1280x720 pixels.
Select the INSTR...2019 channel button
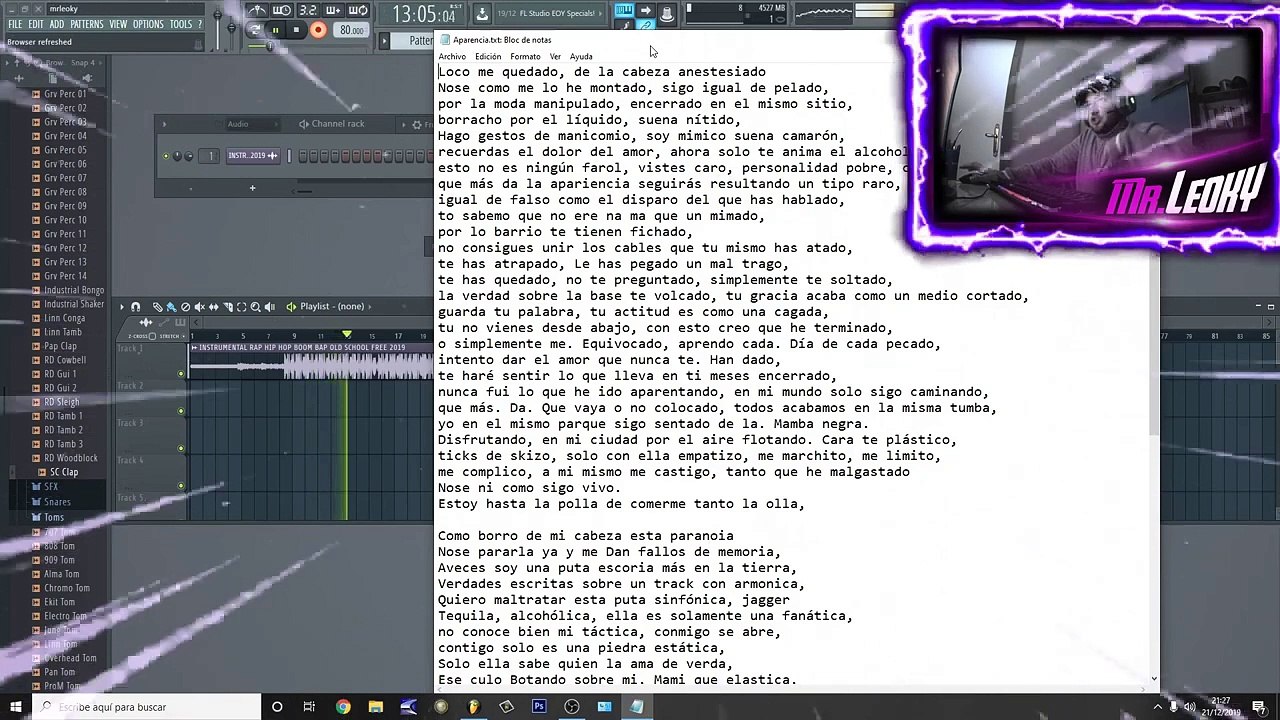click(253, 156)
